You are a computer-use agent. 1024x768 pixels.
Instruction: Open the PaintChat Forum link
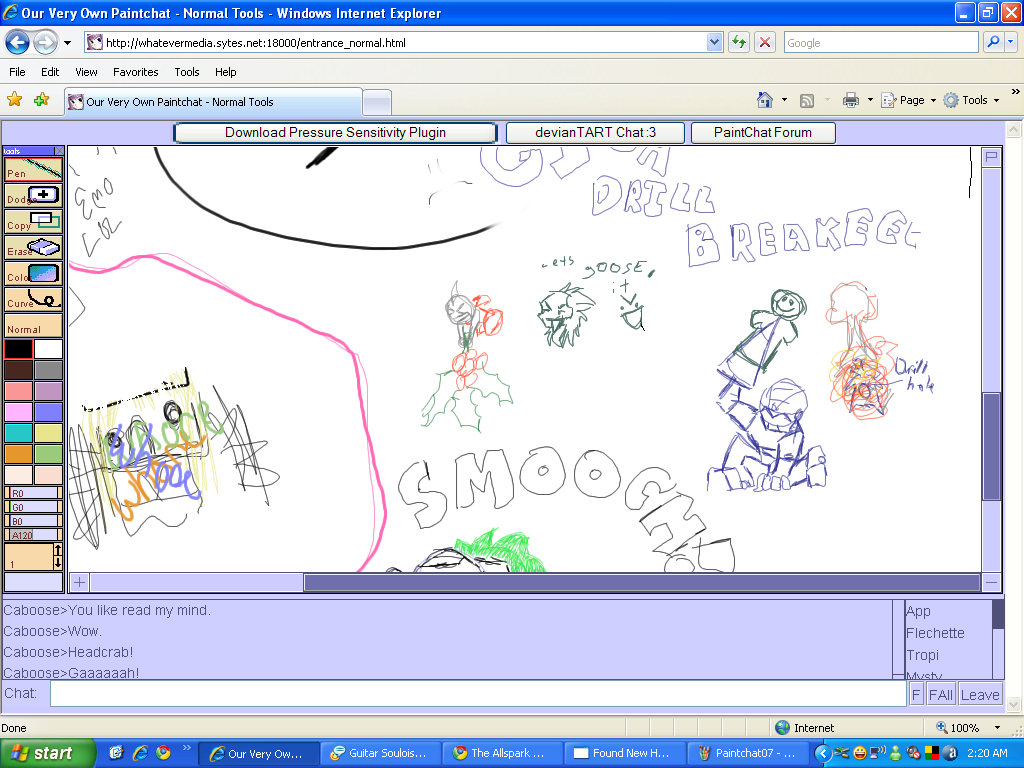(763, 132)
